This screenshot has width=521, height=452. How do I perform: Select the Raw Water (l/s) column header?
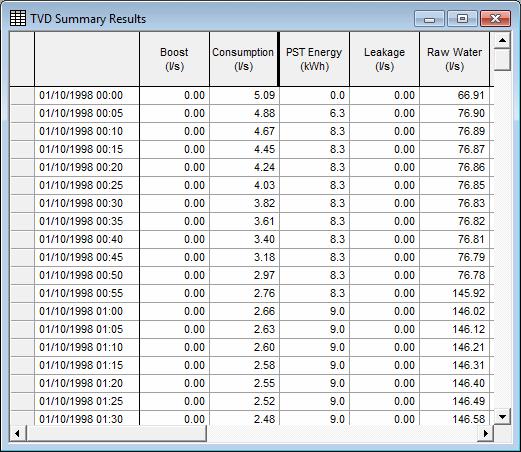[x=454, y=59]
